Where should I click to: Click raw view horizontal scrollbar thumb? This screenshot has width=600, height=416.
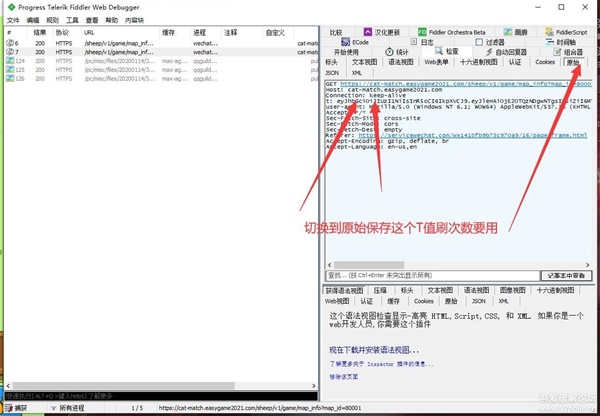[x=369, y=265]
